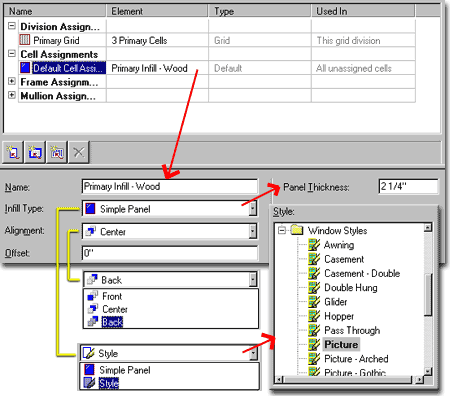Click the Used In column header

click(363, 11)
